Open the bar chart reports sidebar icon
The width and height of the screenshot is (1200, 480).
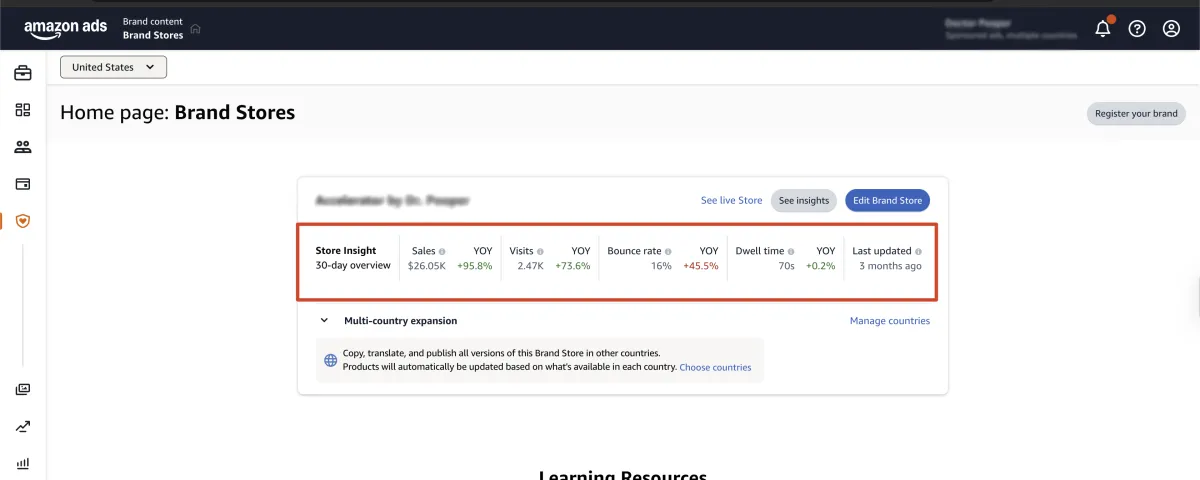click(x=22, y=463)
